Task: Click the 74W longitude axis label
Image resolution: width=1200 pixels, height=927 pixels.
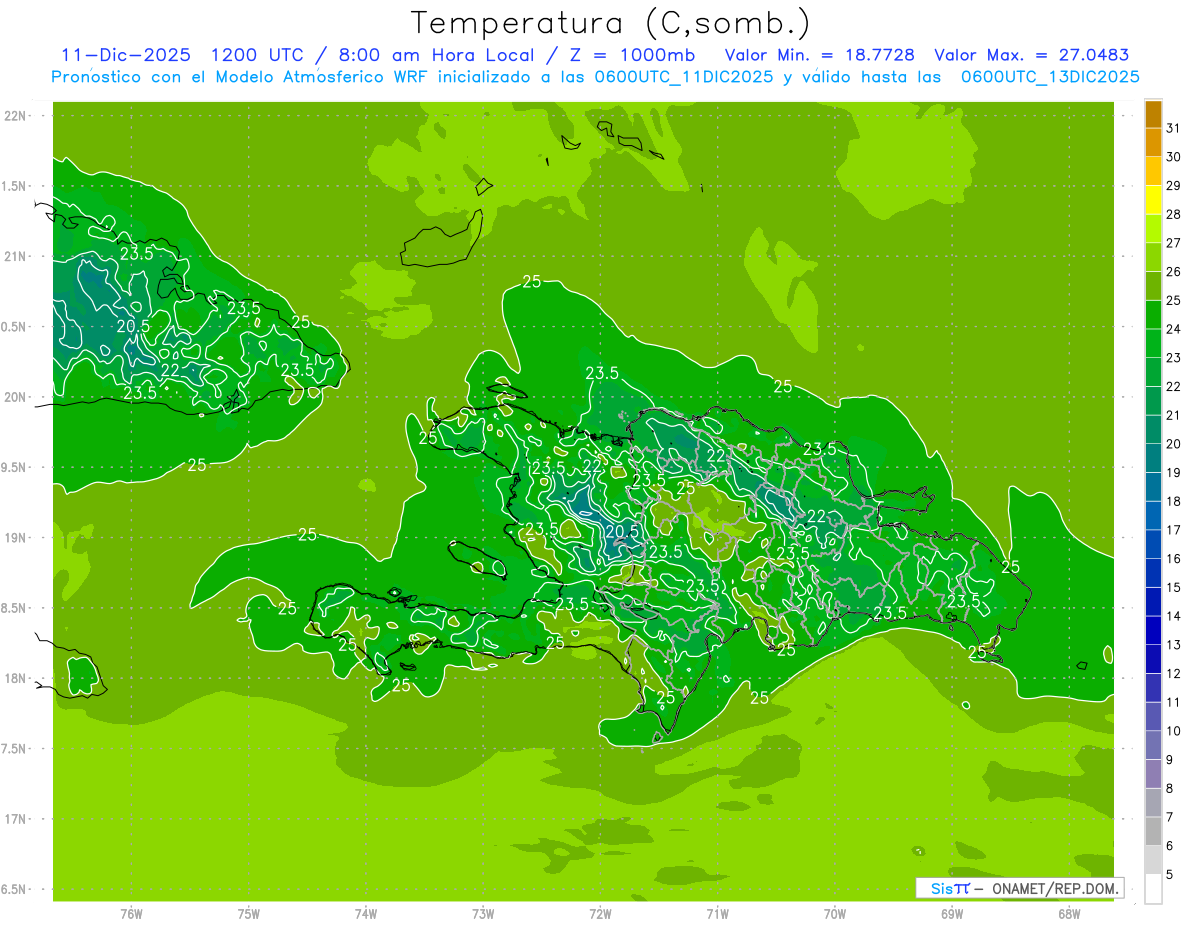Action: coord(366,914)
